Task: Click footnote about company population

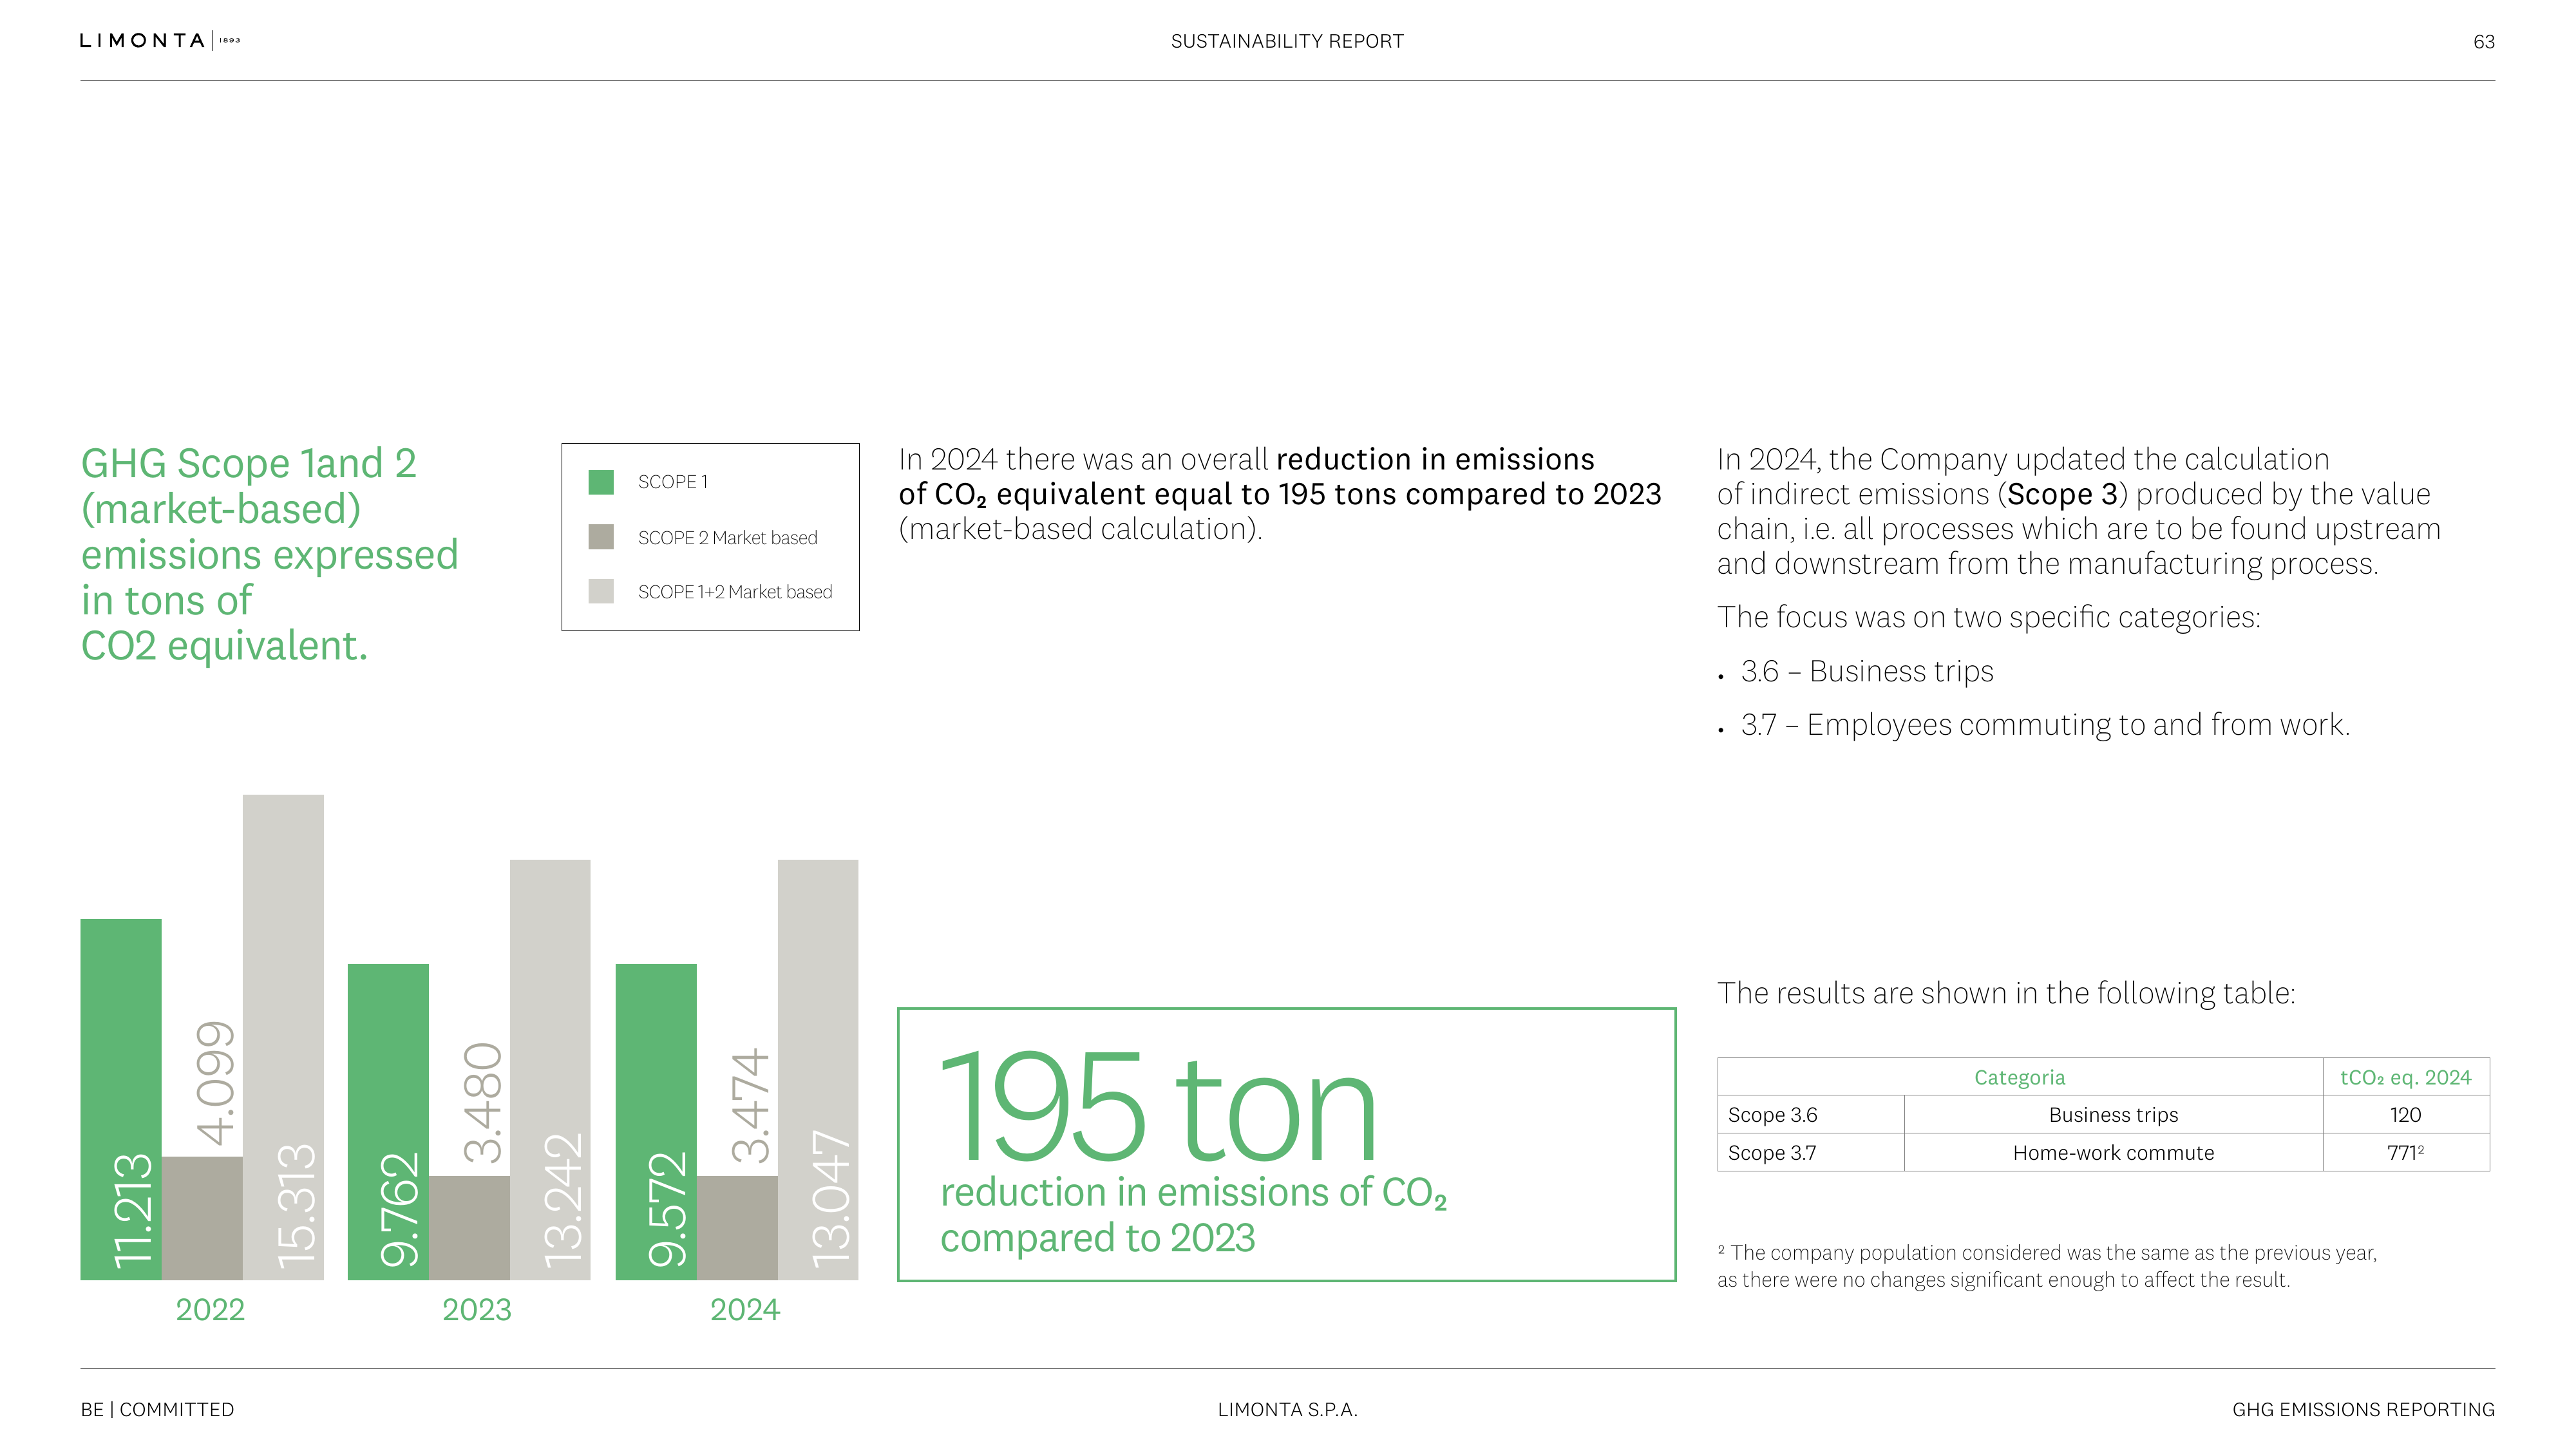Action: 2046,1266
